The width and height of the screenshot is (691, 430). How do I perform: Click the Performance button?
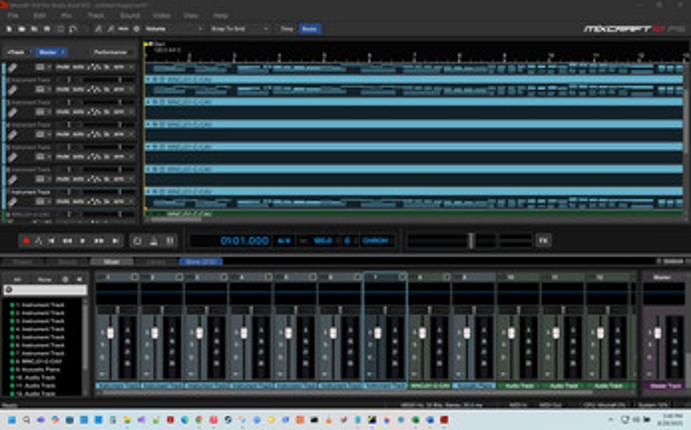click(x=110, y=51)
